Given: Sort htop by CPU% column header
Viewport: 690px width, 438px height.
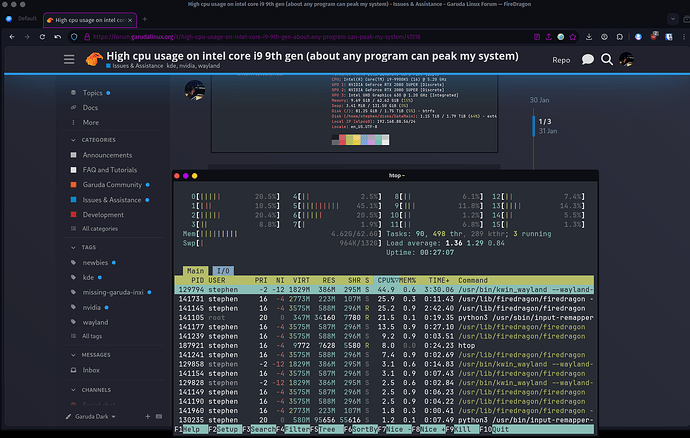Looking at the screenshot, I should (x=386, y=280).
